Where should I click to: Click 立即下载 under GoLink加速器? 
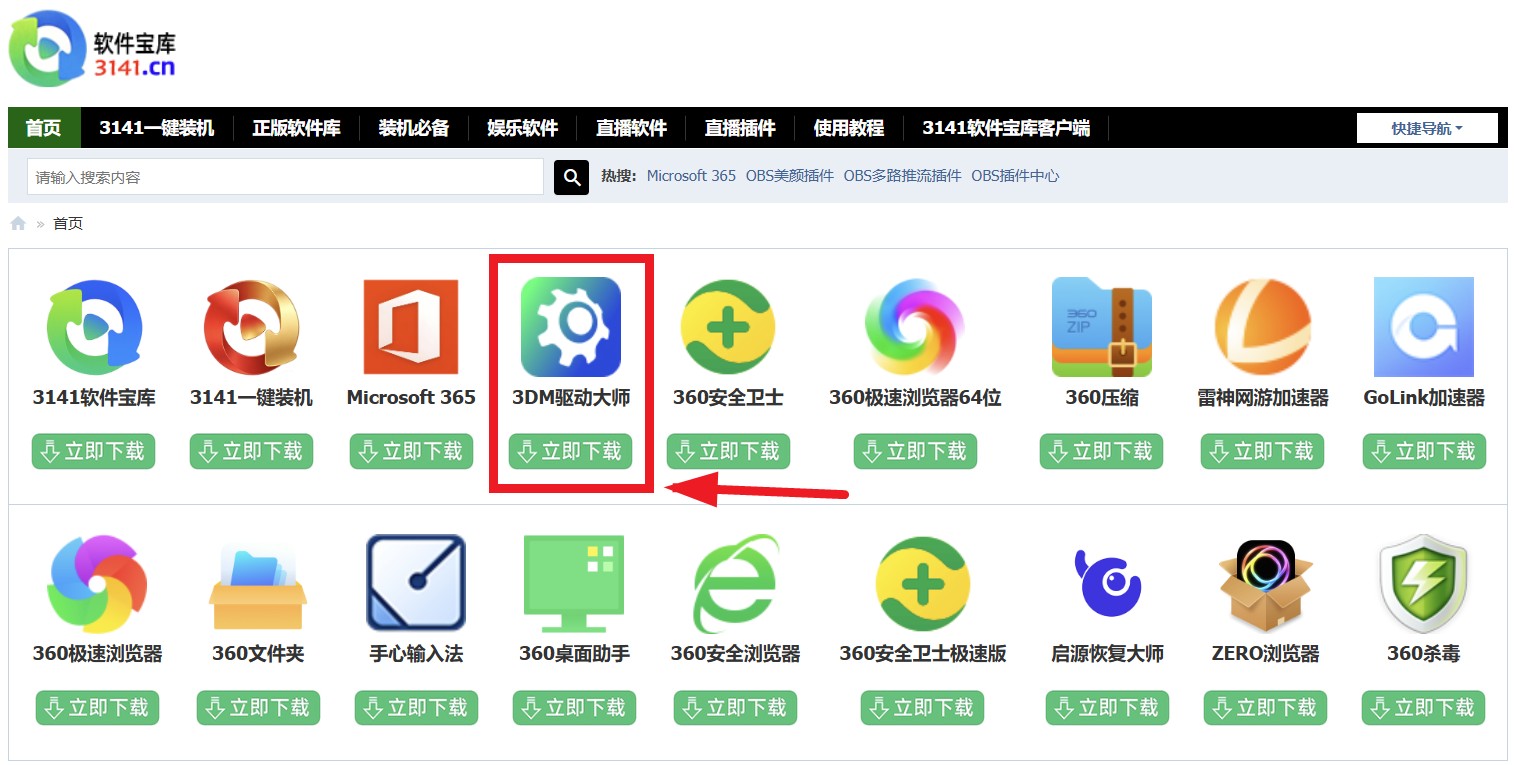click(1424, 451)
